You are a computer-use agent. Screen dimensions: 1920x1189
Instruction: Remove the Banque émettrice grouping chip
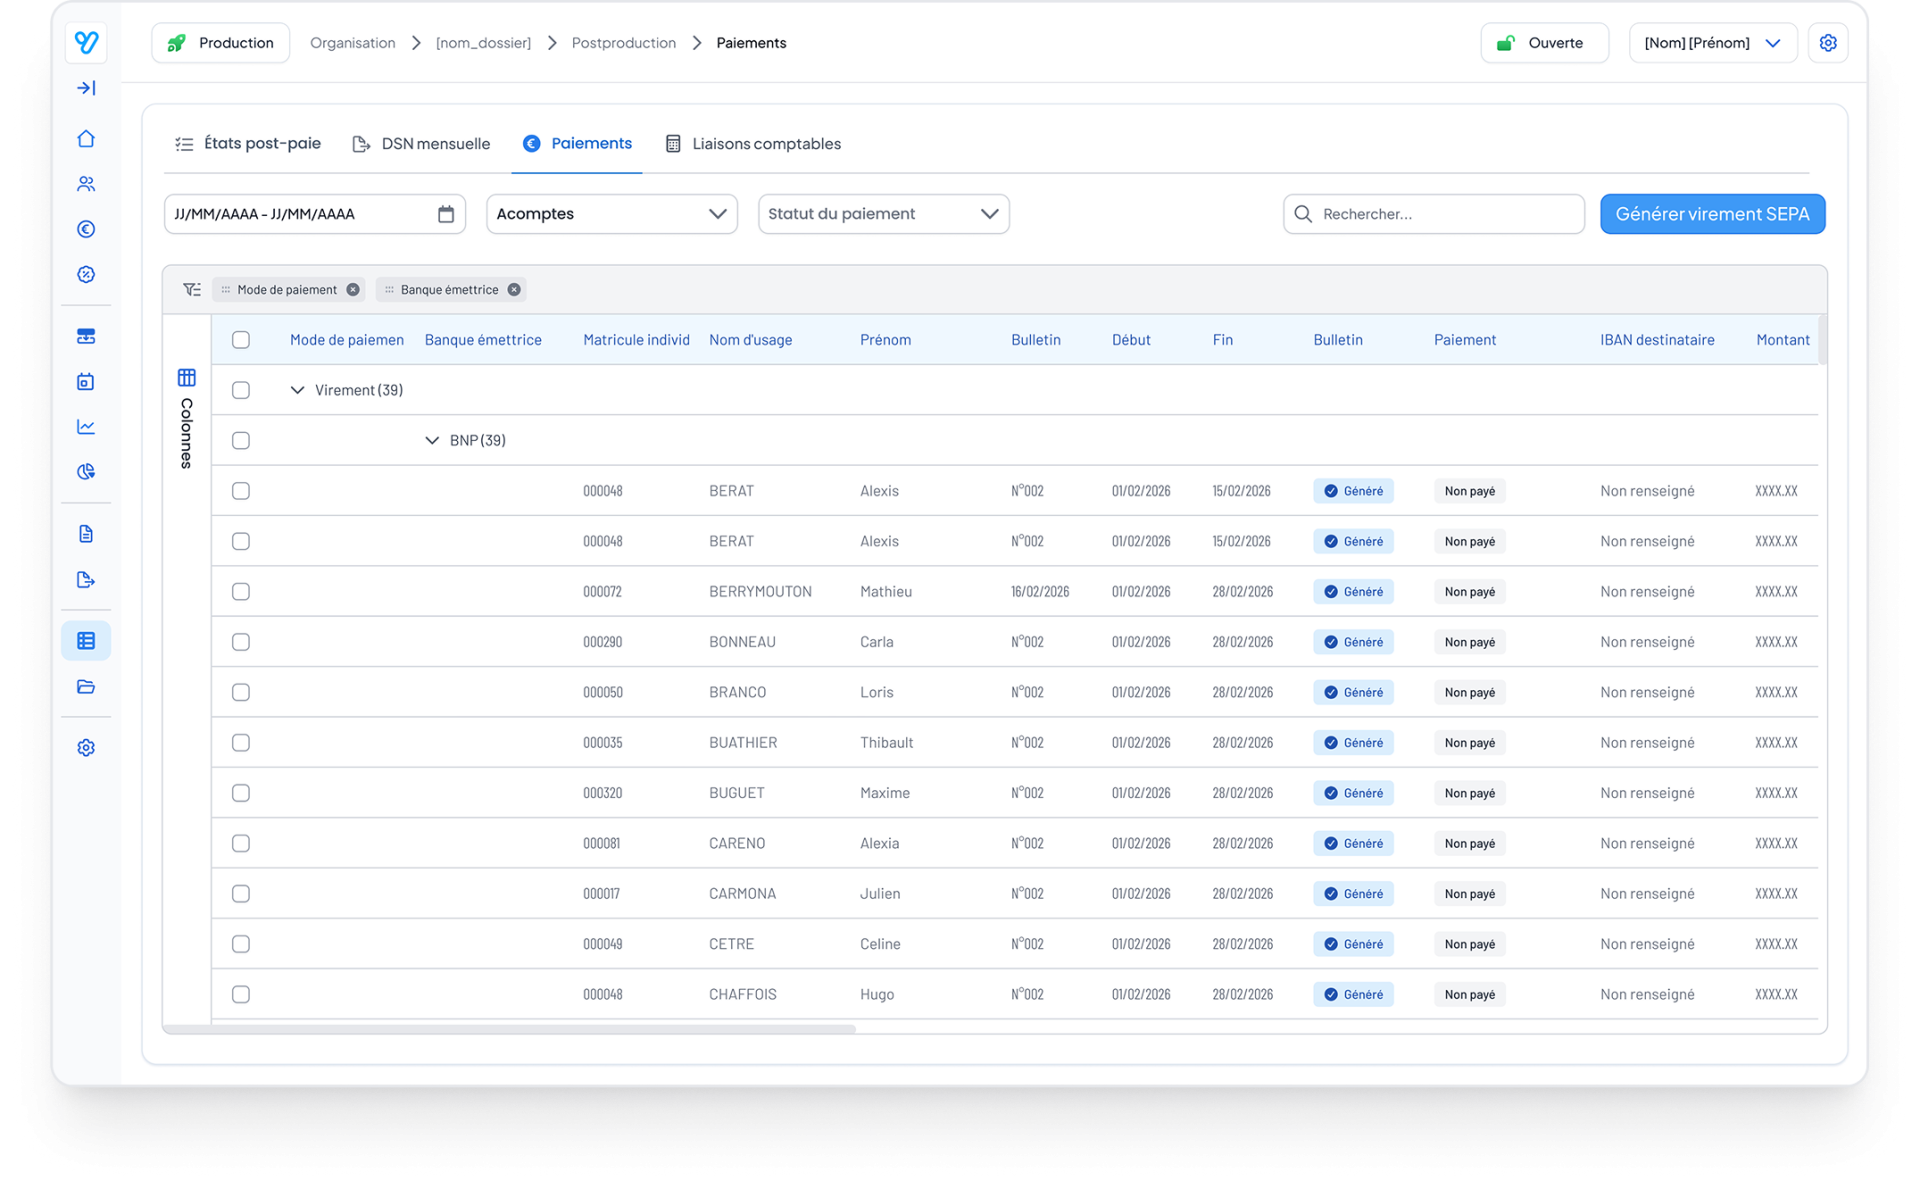(x=514, y=290)
